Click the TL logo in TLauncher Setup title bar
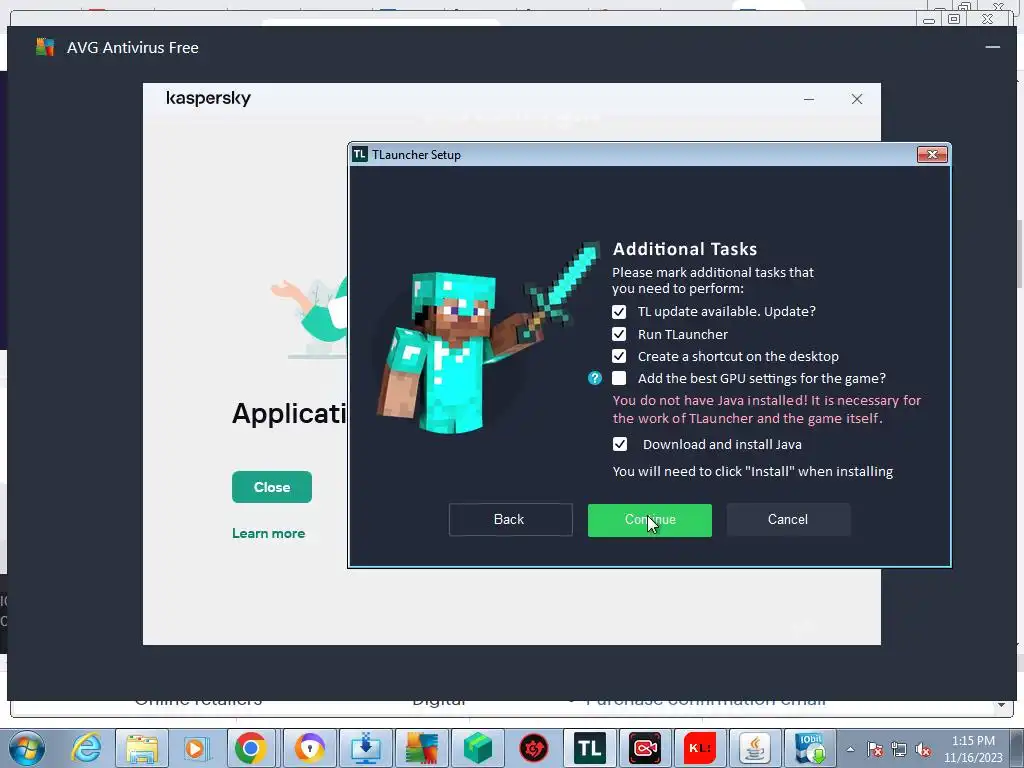Viewport: 1024px width, 768px height. [360, 154]
